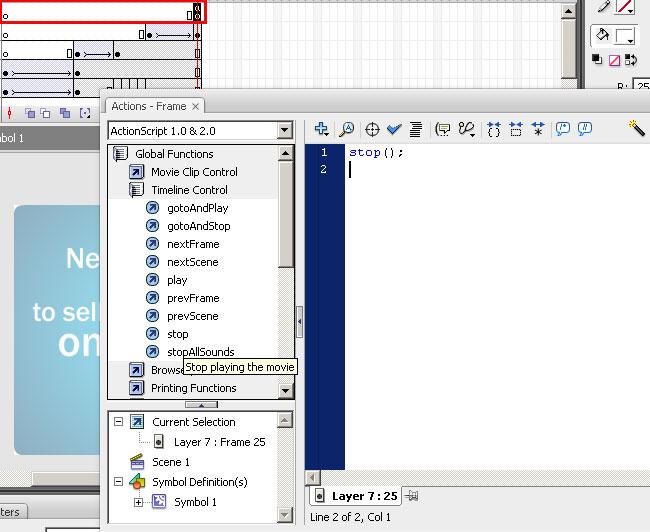Open the stroke color swatch
The height and width of the screenshot is (532, 650).
[x=625, y=7]
